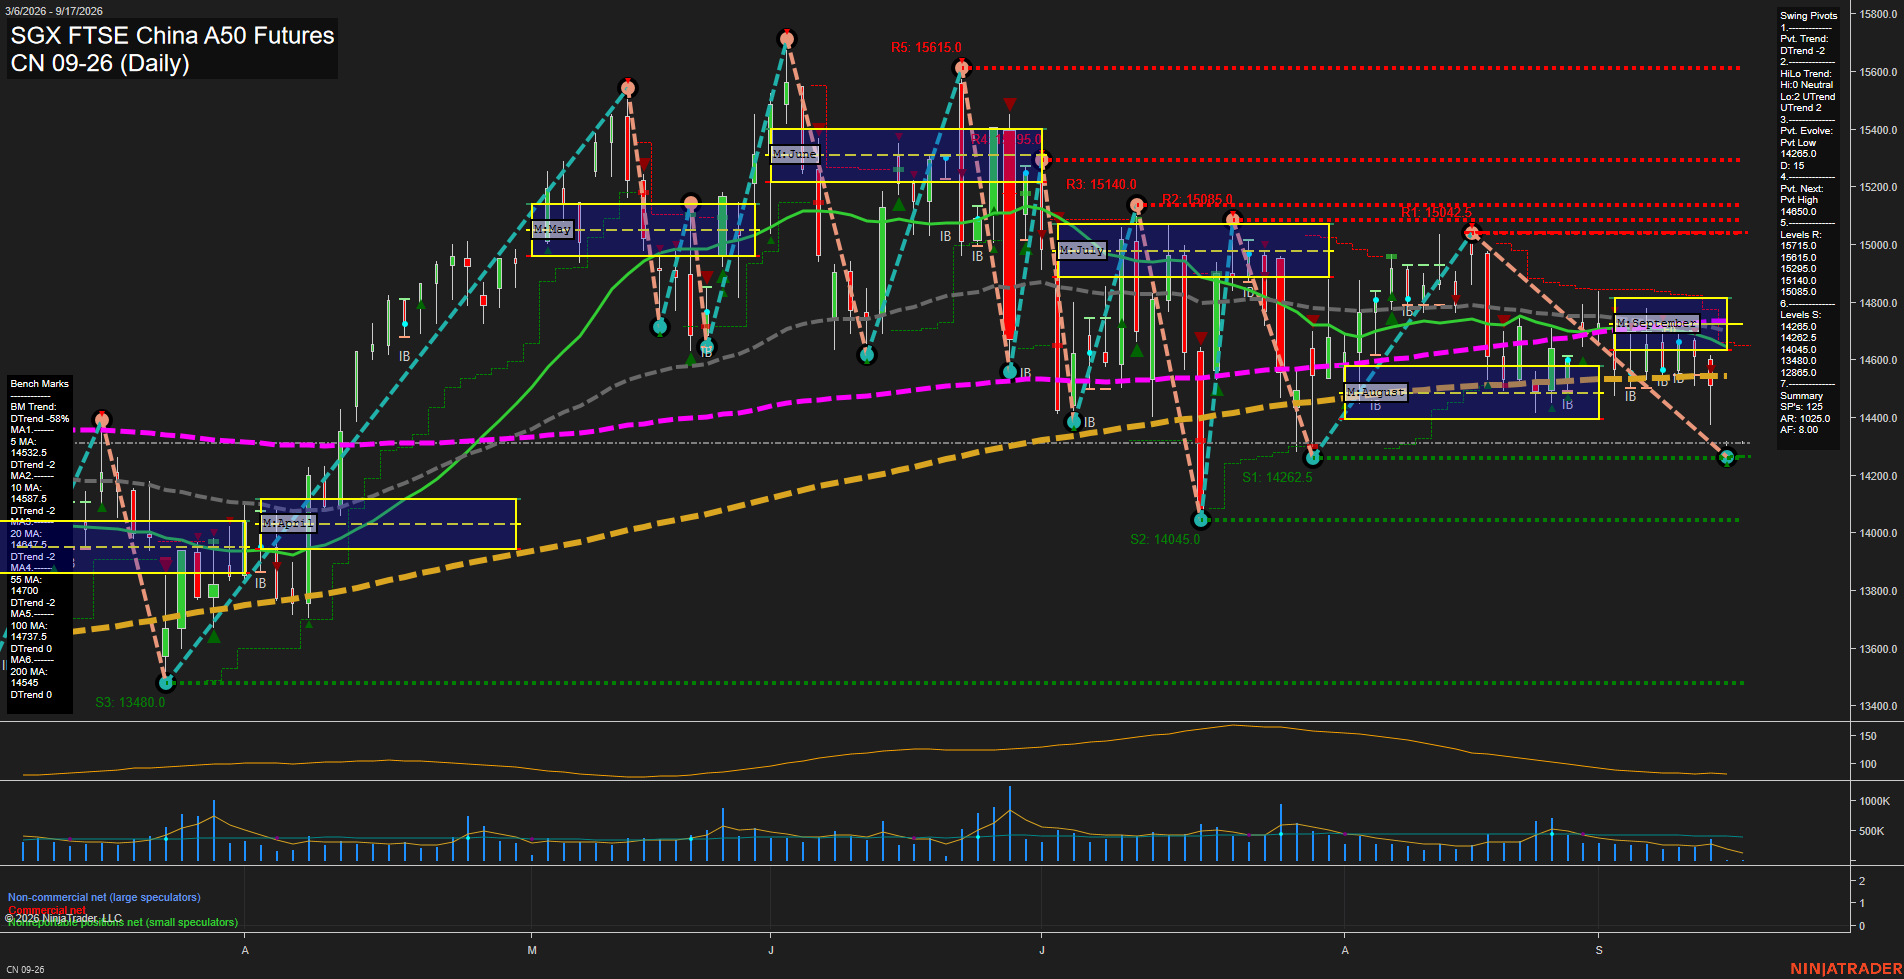Select the R1: 15042.5 resistance label
Image resolution: width=1904 pixels, height=979 pixels.
(1436, 213)
